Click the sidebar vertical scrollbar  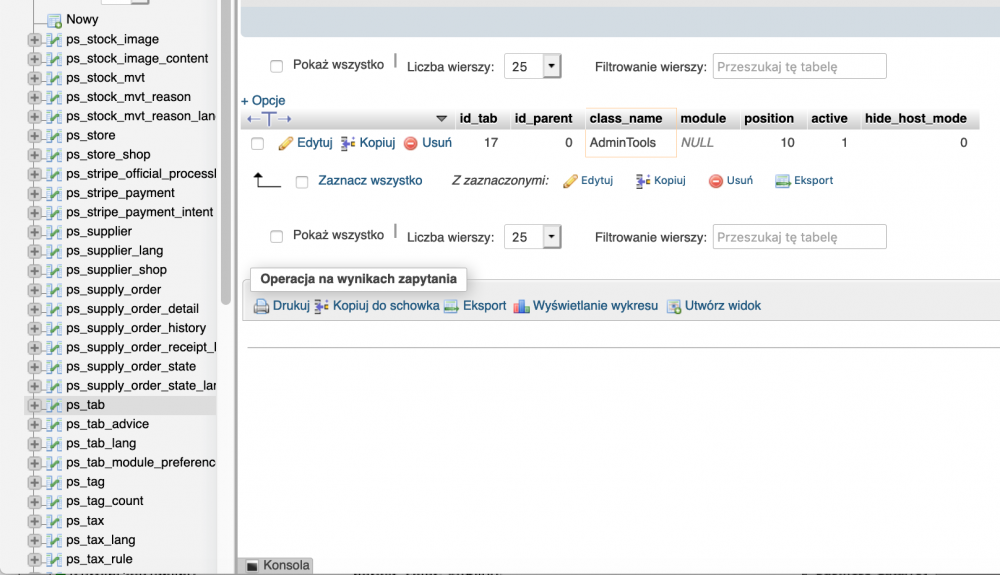226,153
